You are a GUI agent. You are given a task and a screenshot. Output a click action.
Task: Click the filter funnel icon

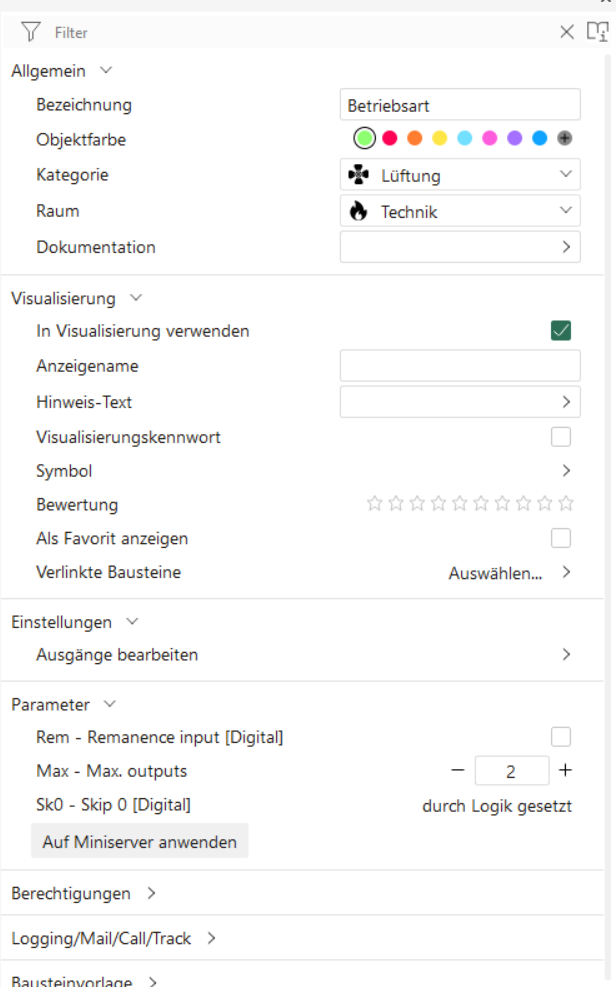(x=29, y=31)
